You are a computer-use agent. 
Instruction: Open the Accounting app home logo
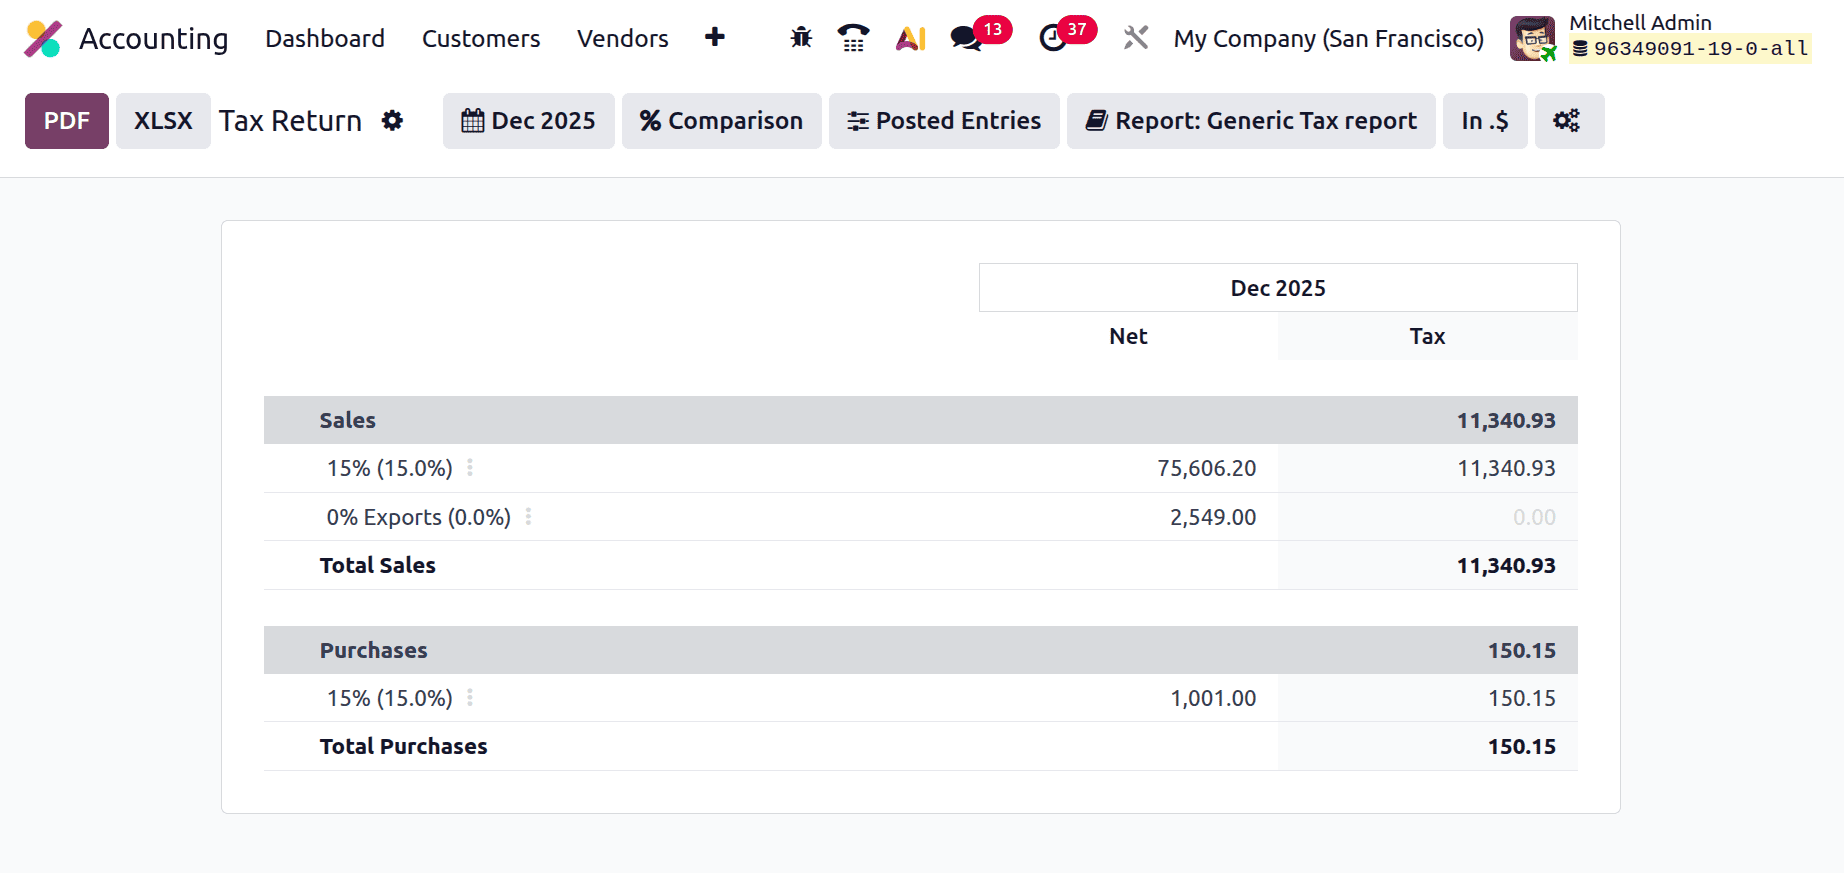click(x=43, y=39)
